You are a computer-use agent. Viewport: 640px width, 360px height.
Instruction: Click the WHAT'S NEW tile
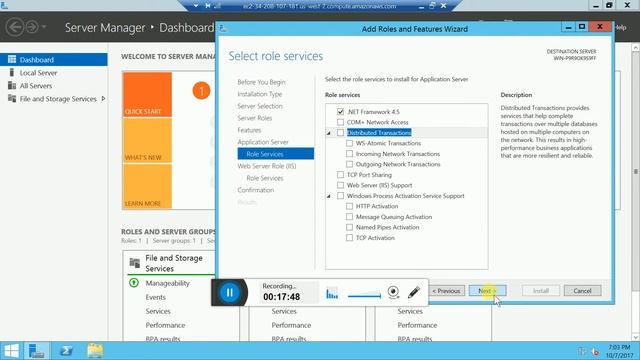pyautogui.click(x=147, y=140)
